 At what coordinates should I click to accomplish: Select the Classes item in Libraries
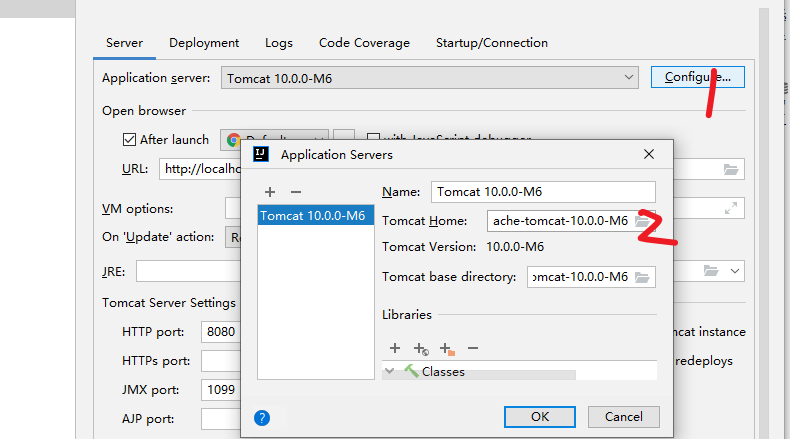pos(443,371)
